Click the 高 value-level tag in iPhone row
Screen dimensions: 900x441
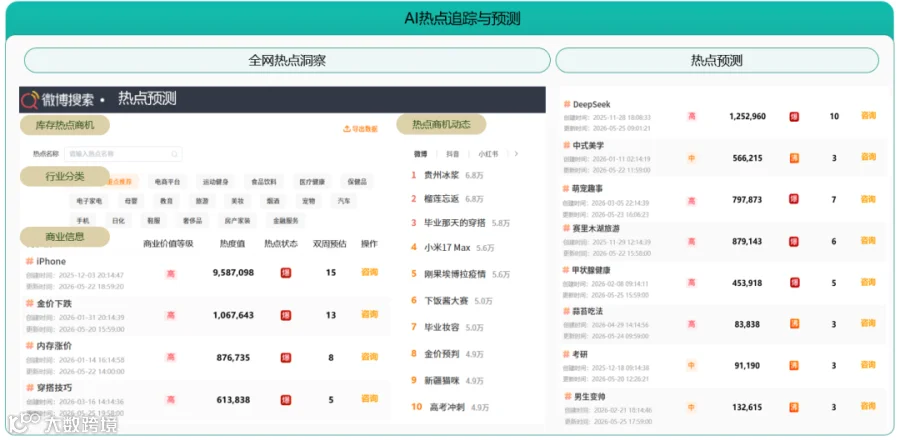click(170, 274)
